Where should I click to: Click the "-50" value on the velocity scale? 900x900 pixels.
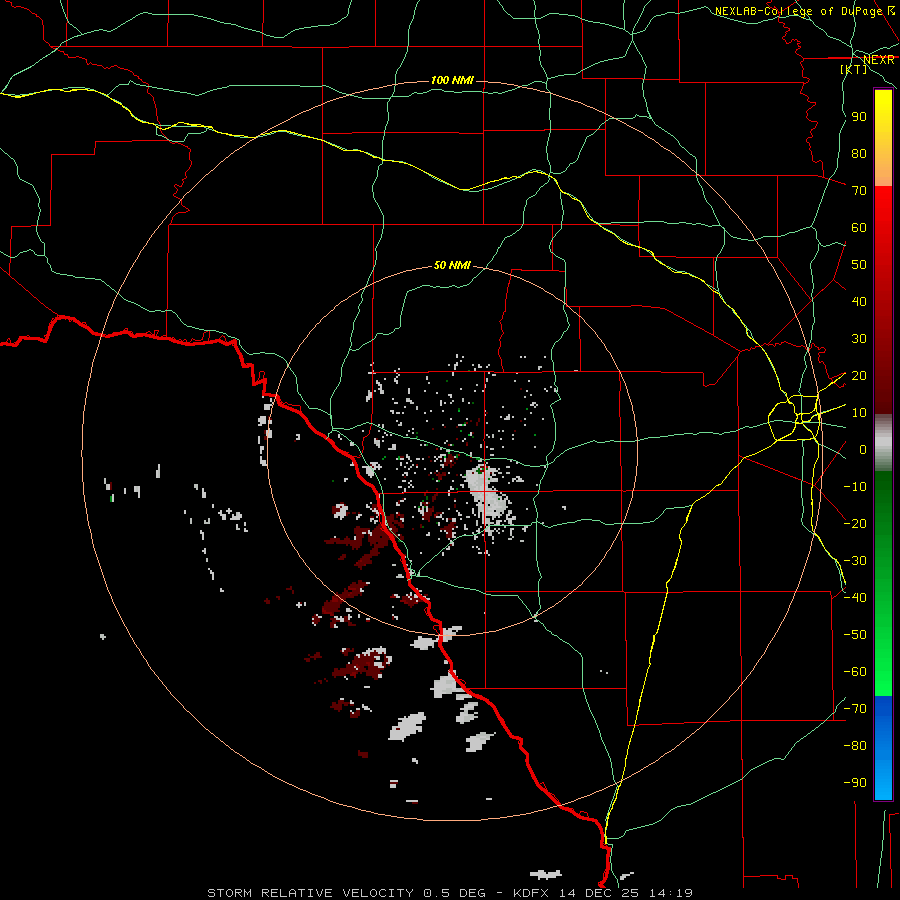click(x=855, y=635)
